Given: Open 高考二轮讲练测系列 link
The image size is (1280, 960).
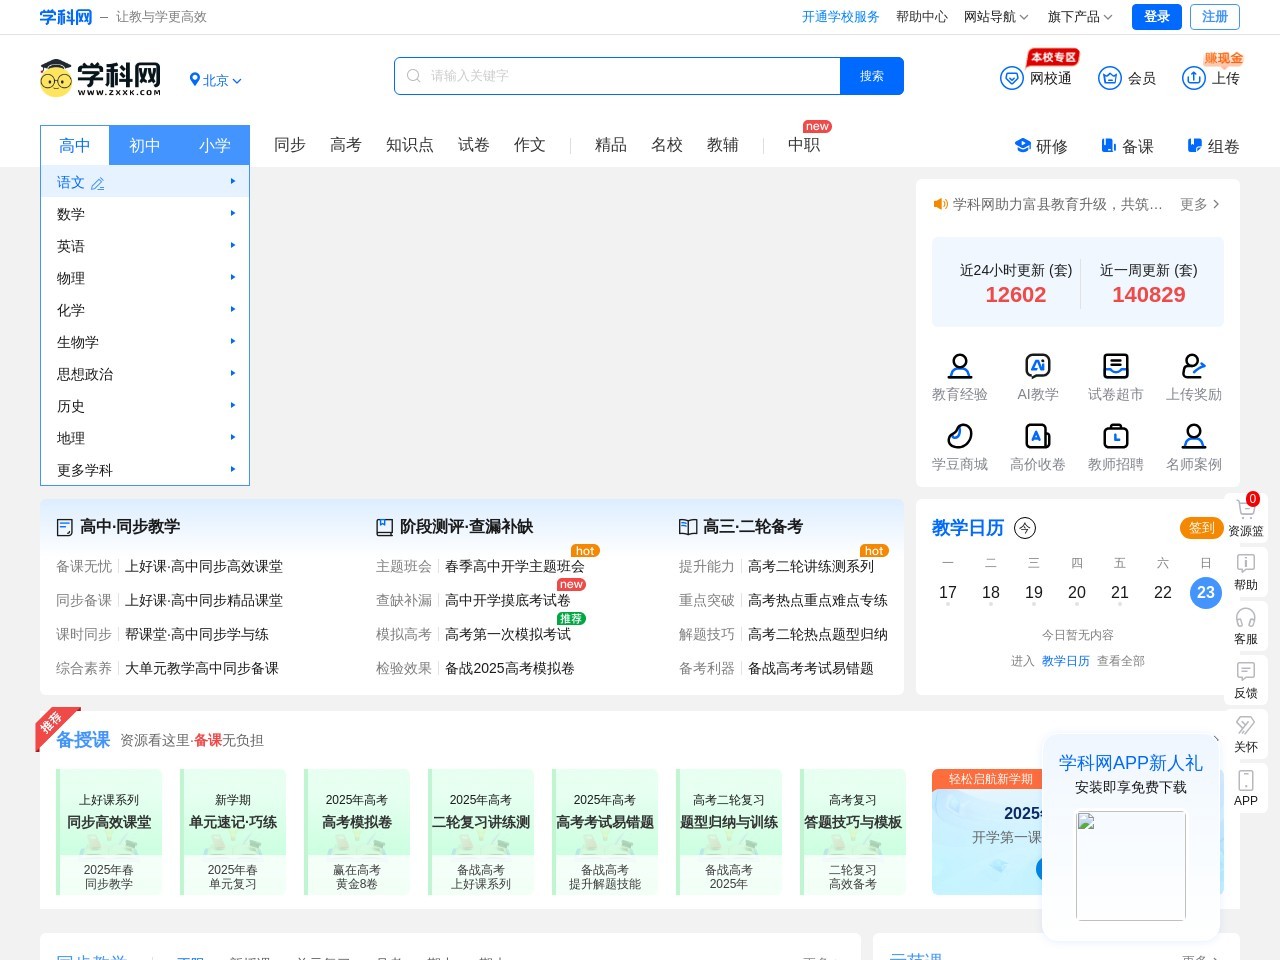Looking at the screenshot, I should 811,566.
